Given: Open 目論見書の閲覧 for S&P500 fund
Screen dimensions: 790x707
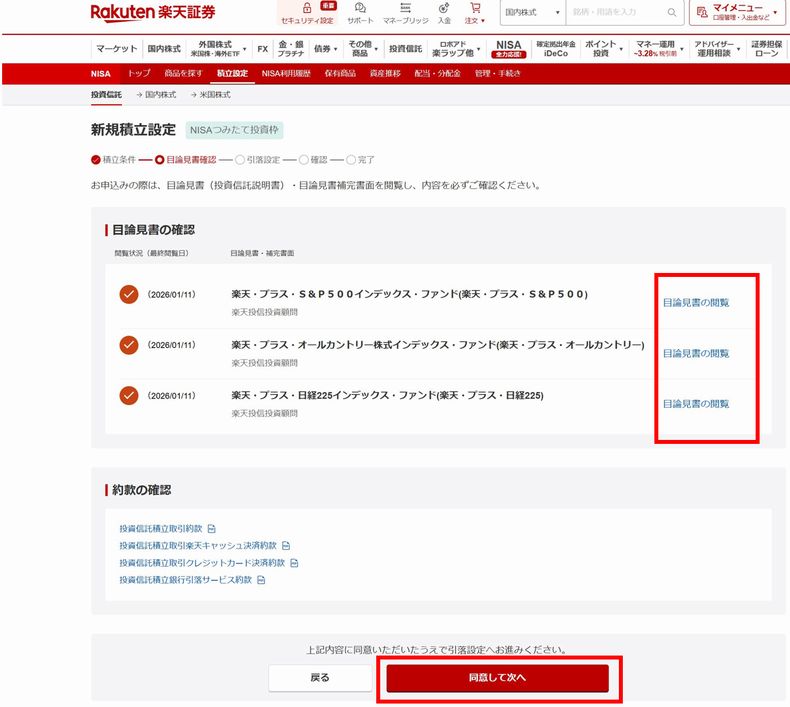Looking at the screenshot, I should click(696, 302).
